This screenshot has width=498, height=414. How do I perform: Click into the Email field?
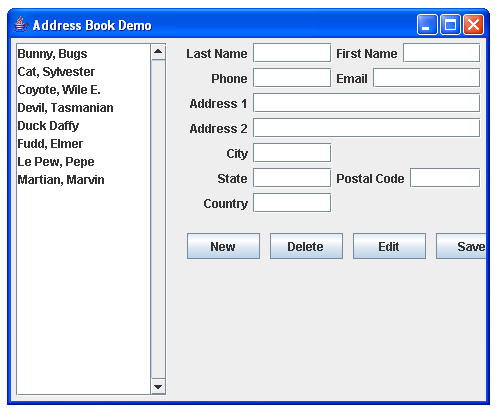[x=427, y=78]
